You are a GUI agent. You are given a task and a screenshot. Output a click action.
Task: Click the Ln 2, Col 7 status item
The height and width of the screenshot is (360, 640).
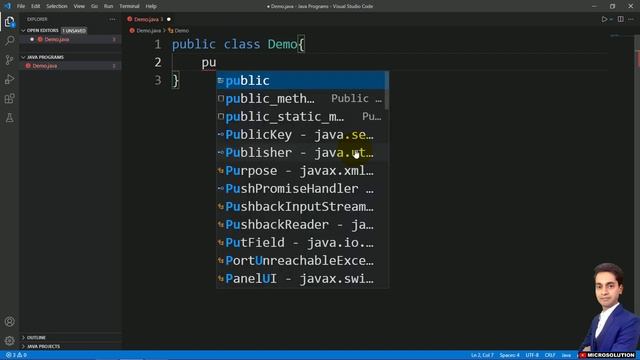(x=482, y=355)
